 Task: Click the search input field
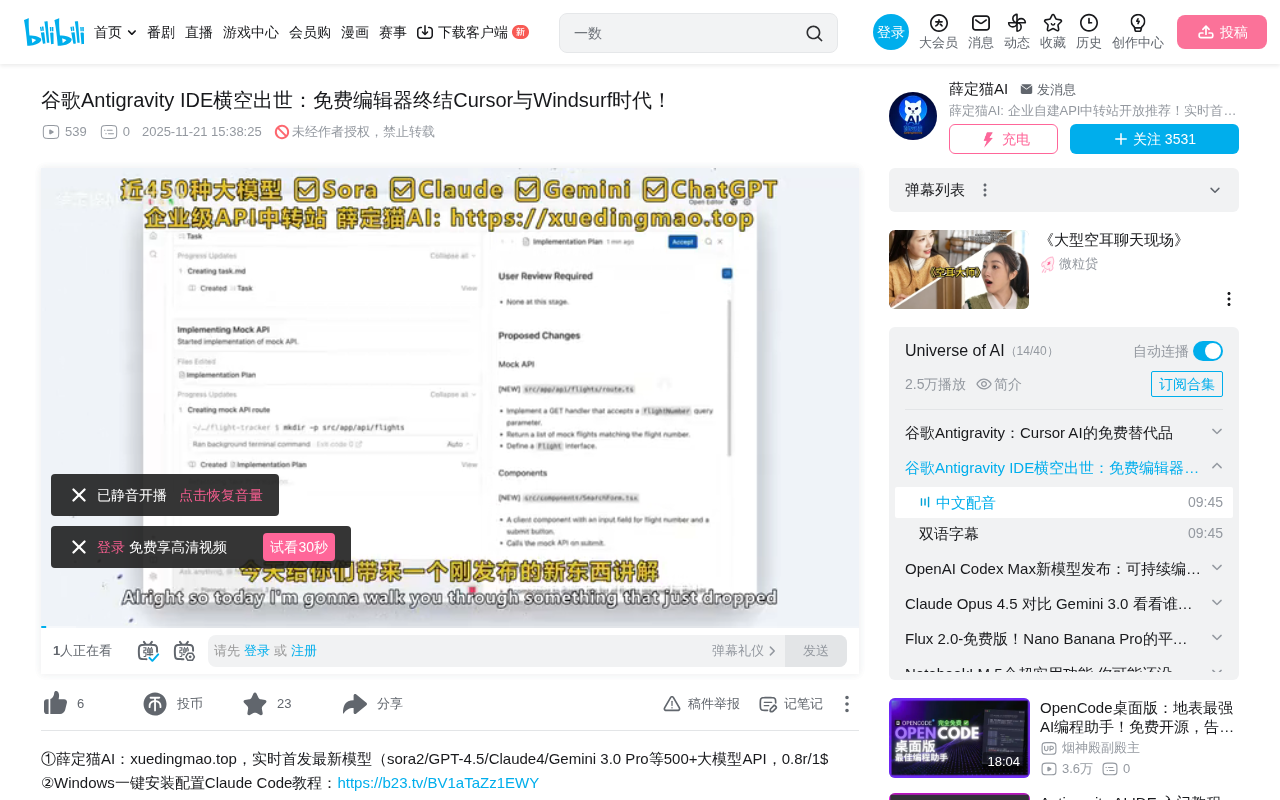click(x=685, y=33)
